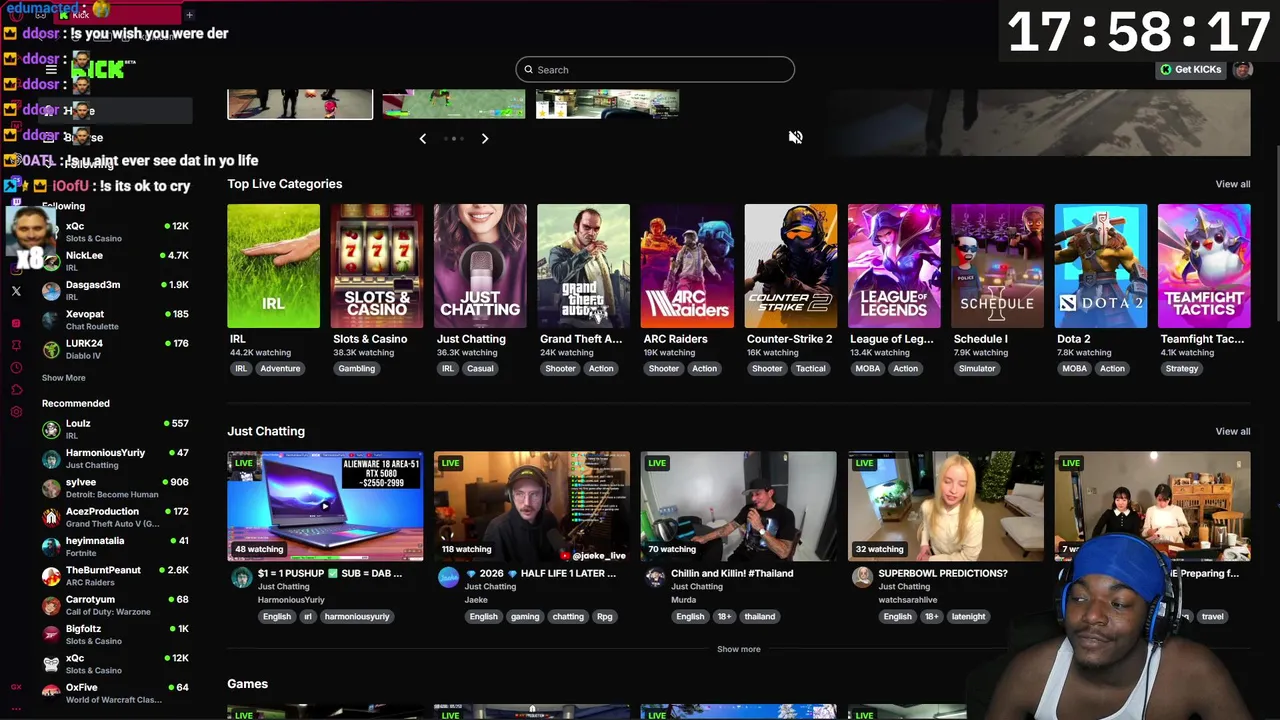1280x720 pixels.
Task: Open Carrotyum in Recommended channels
Action: [x=115, y=605]
